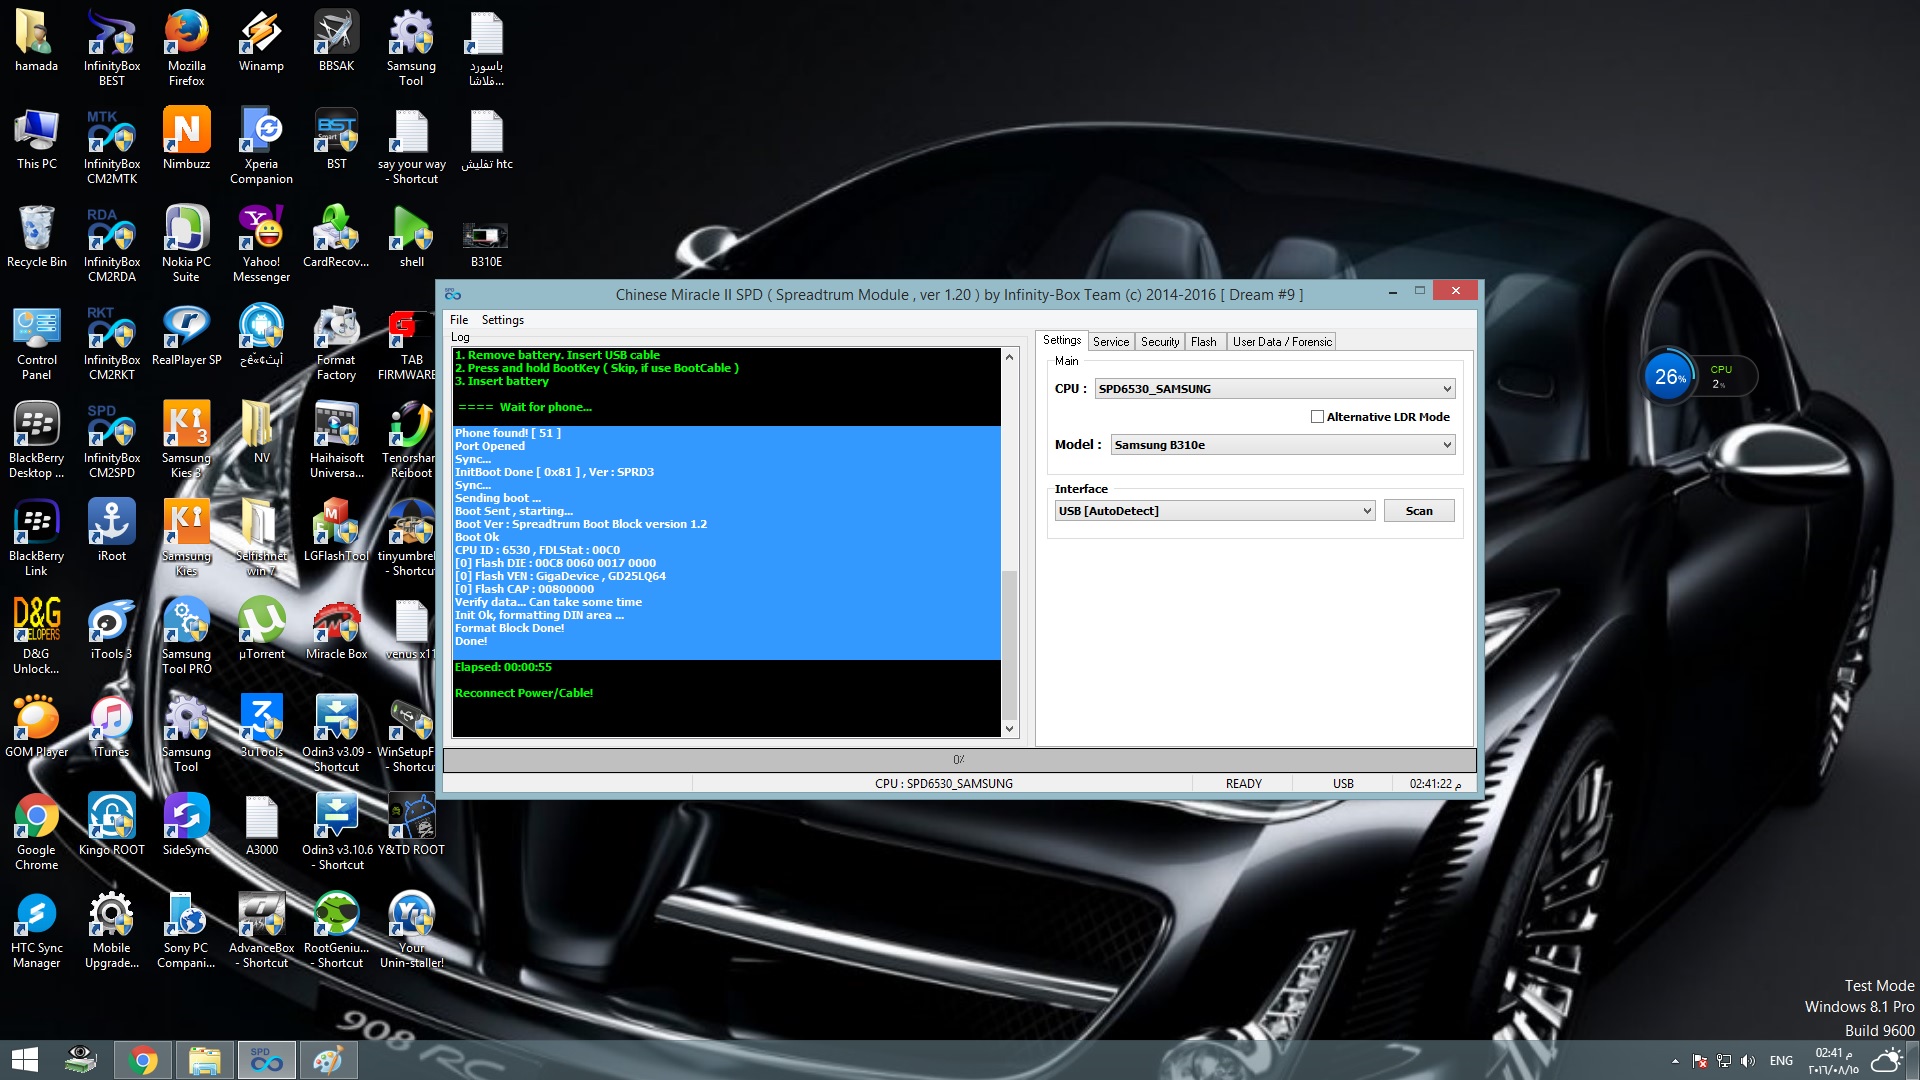Open Yahoo! Messenger icon

click(x=261, y=244)
